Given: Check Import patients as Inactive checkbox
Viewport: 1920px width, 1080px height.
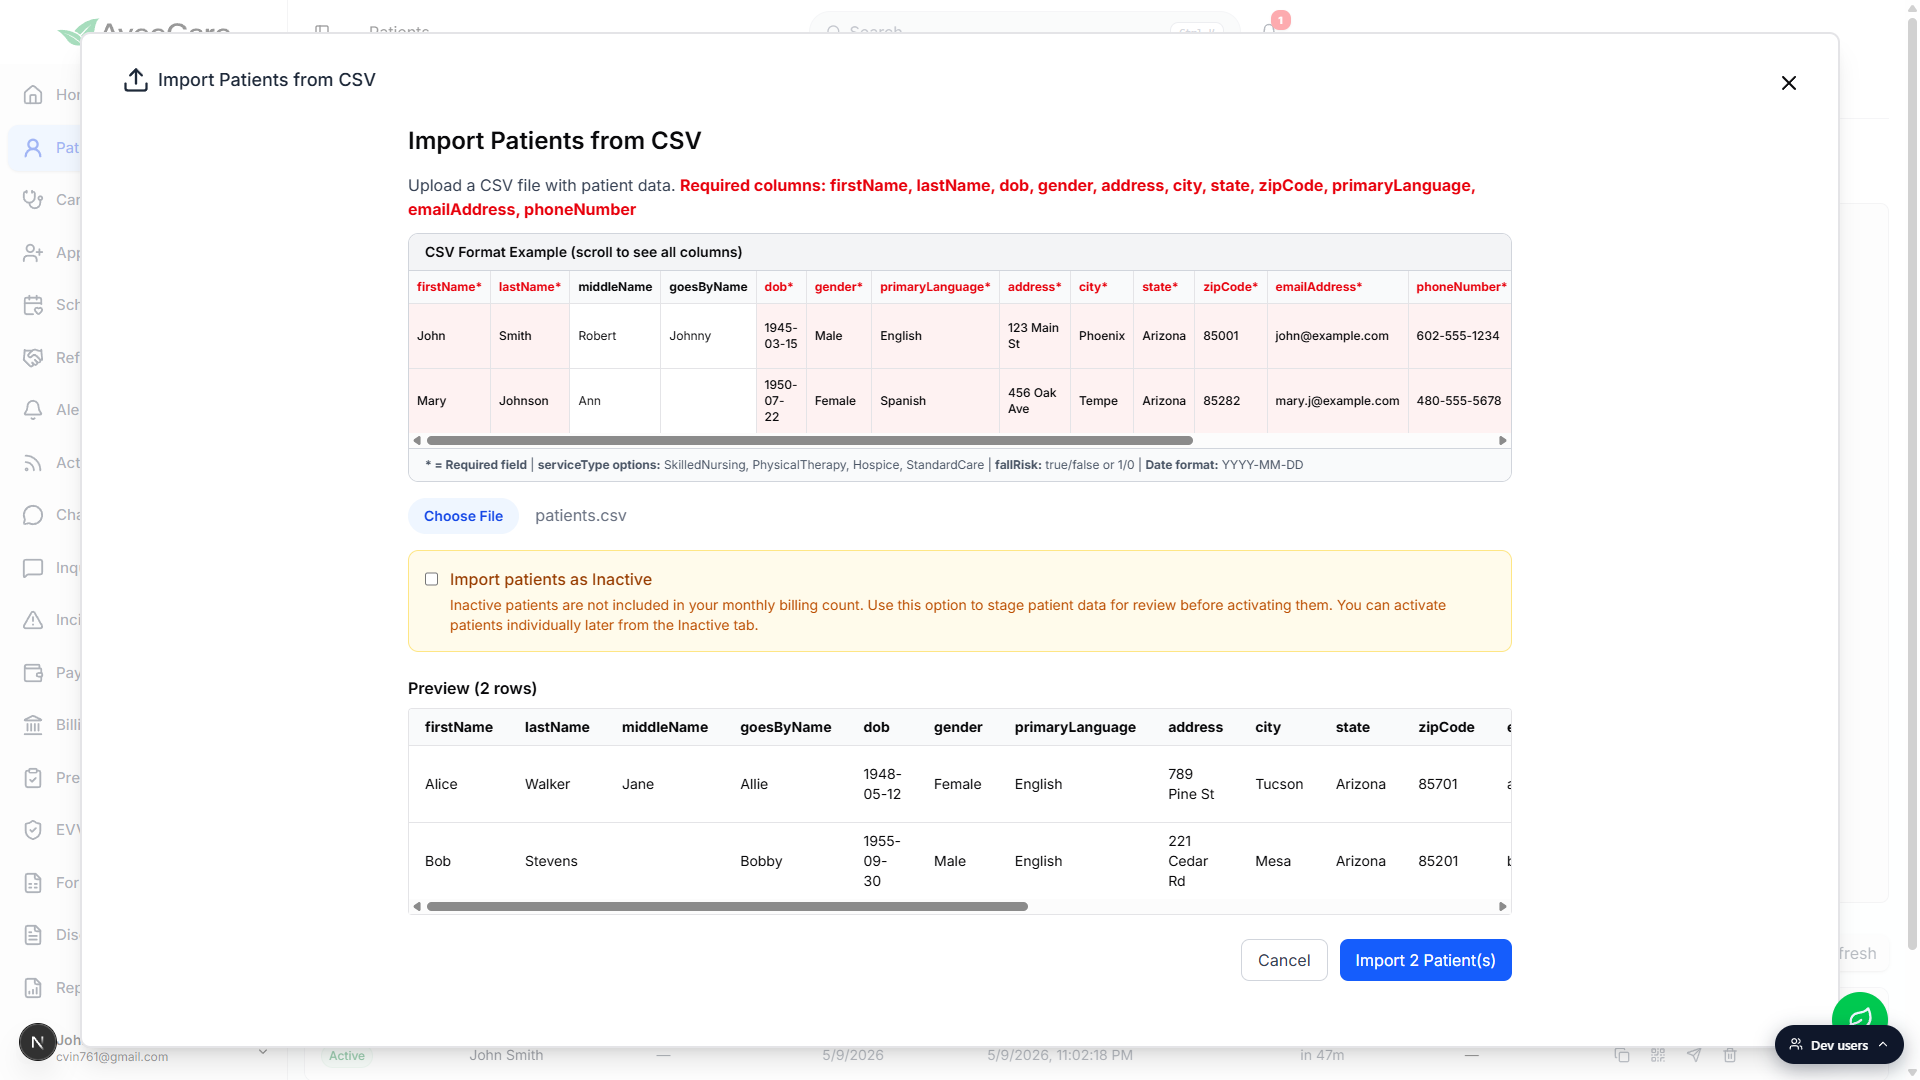Looking at the screenshot, I should 432,579.
